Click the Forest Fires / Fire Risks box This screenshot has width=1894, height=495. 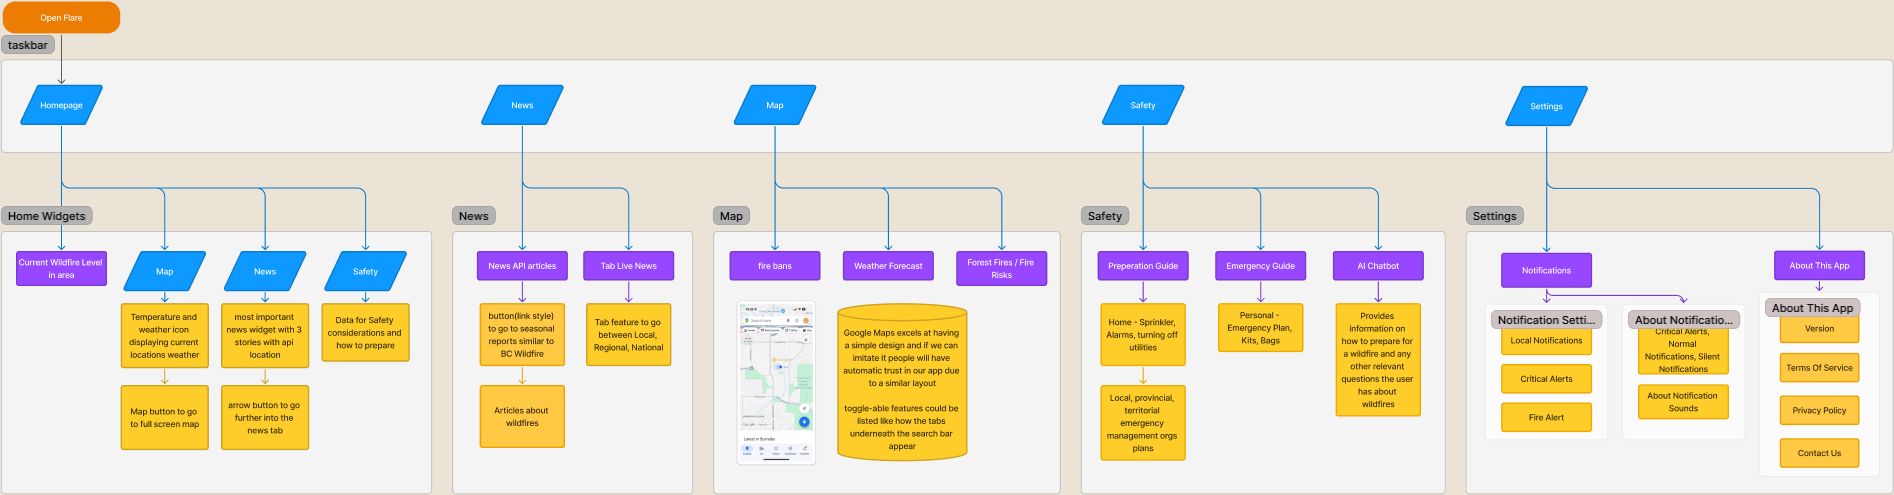[1001, 268]
